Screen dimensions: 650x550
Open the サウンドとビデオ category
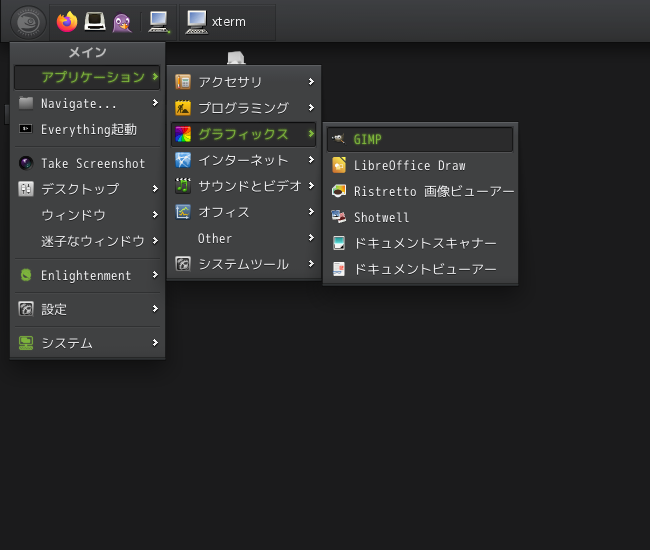coord(244,186)
